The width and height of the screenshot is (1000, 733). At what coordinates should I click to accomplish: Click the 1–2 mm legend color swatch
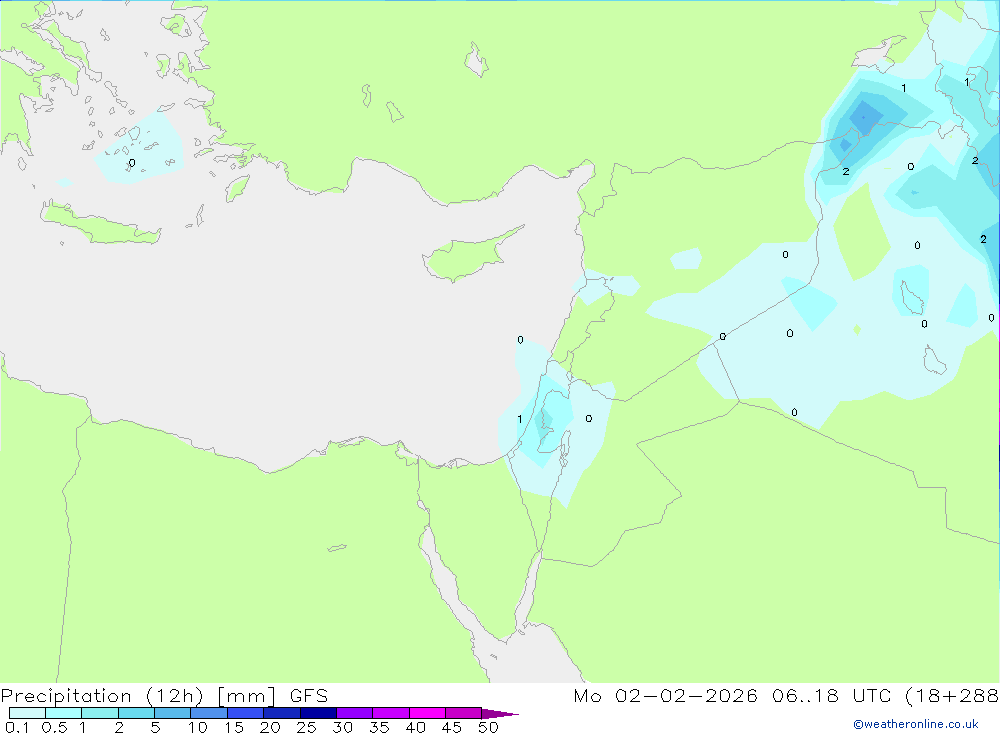click(100, 713)
